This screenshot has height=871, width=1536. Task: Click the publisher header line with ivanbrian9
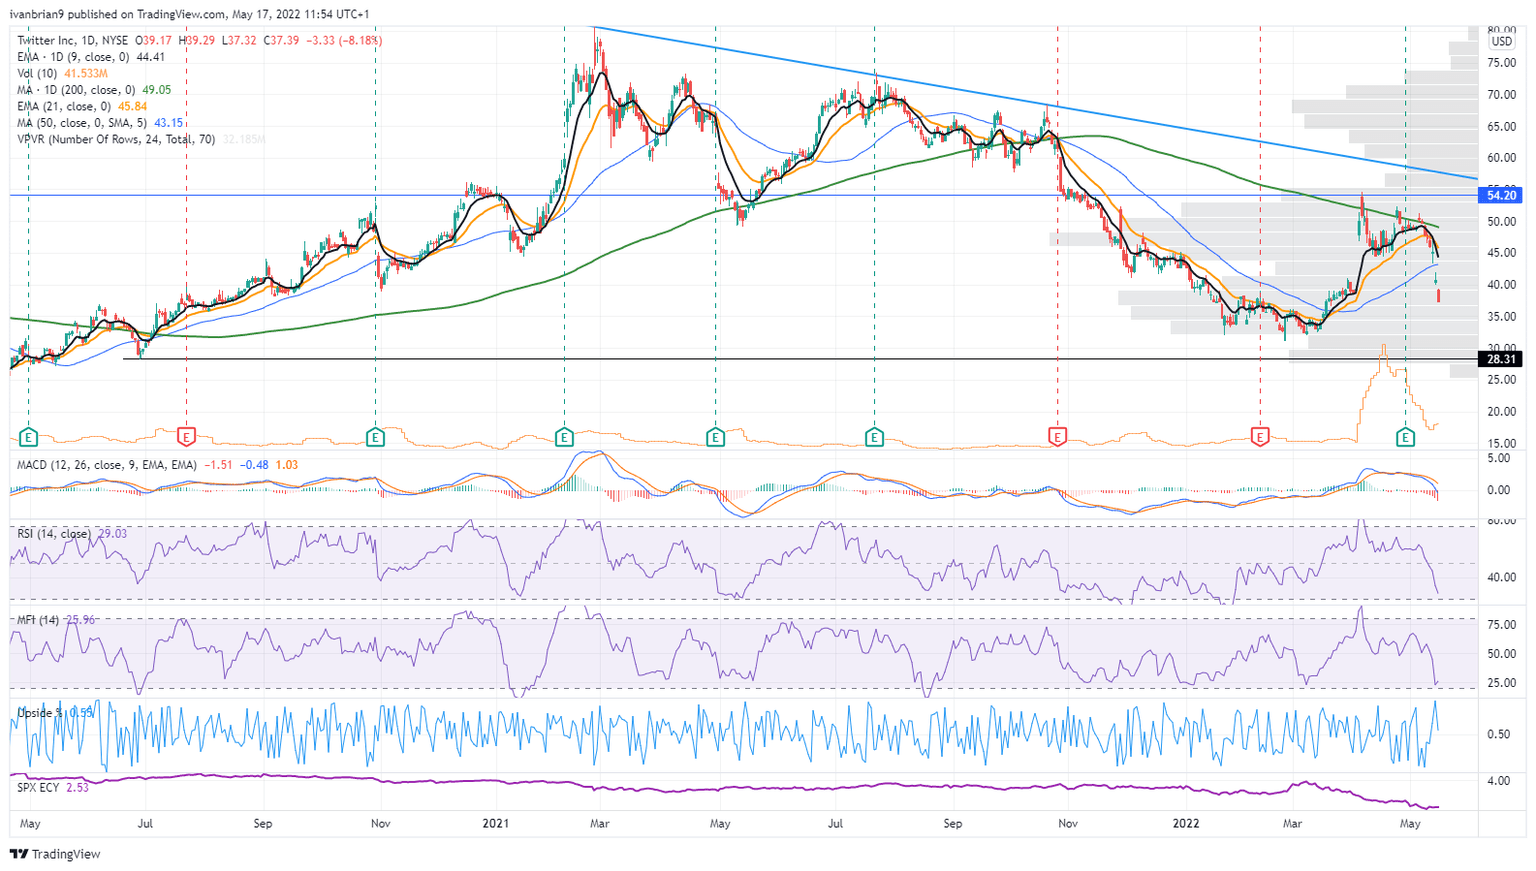point(189,14)
